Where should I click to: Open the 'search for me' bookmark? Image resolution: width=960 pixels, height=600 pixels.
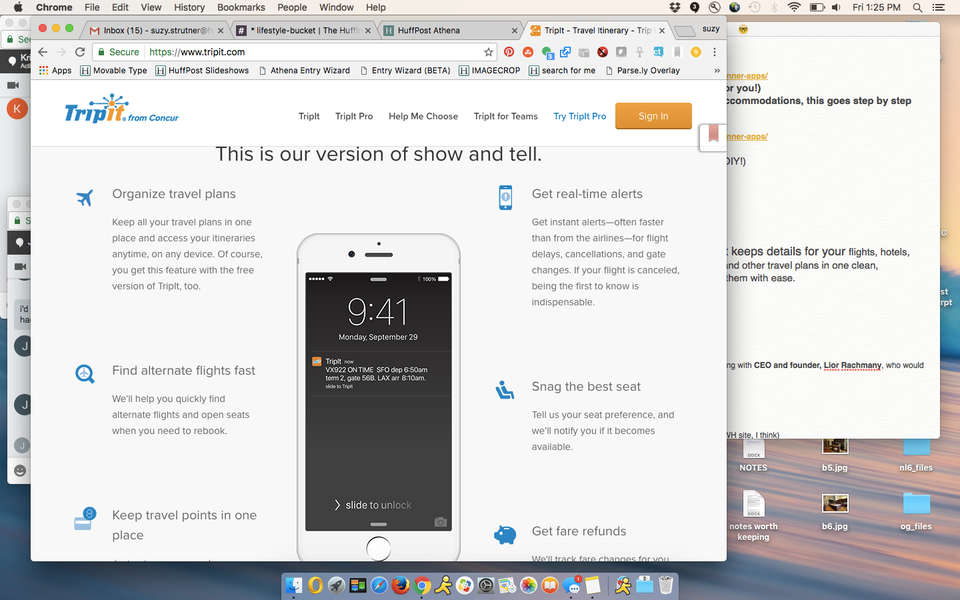click(562, 70)
